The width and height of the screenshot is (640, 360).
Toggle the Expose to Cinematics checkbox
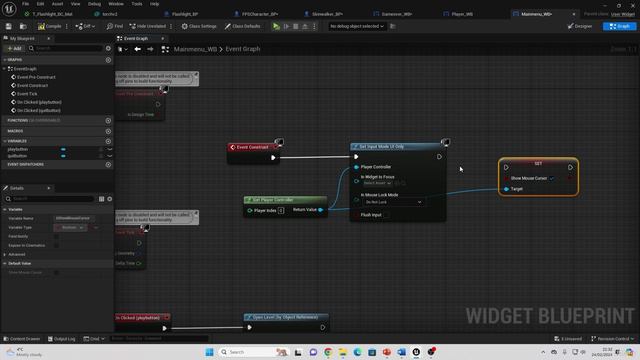pos(56,245)
